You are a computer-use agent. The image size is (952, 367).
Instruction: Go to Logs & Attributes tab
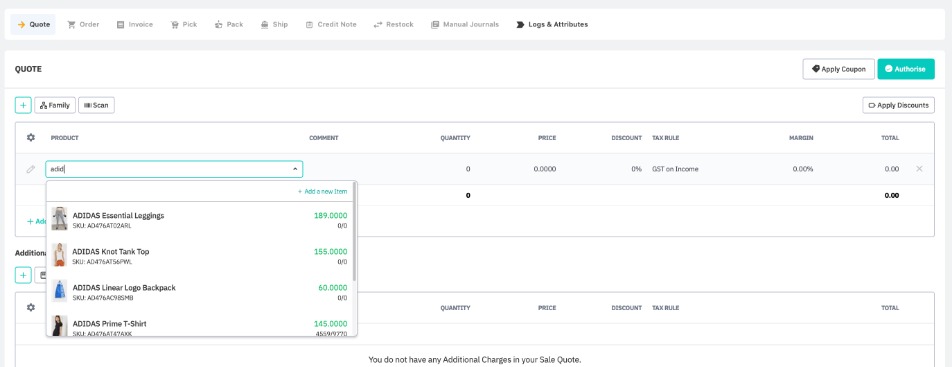point(552,24)
